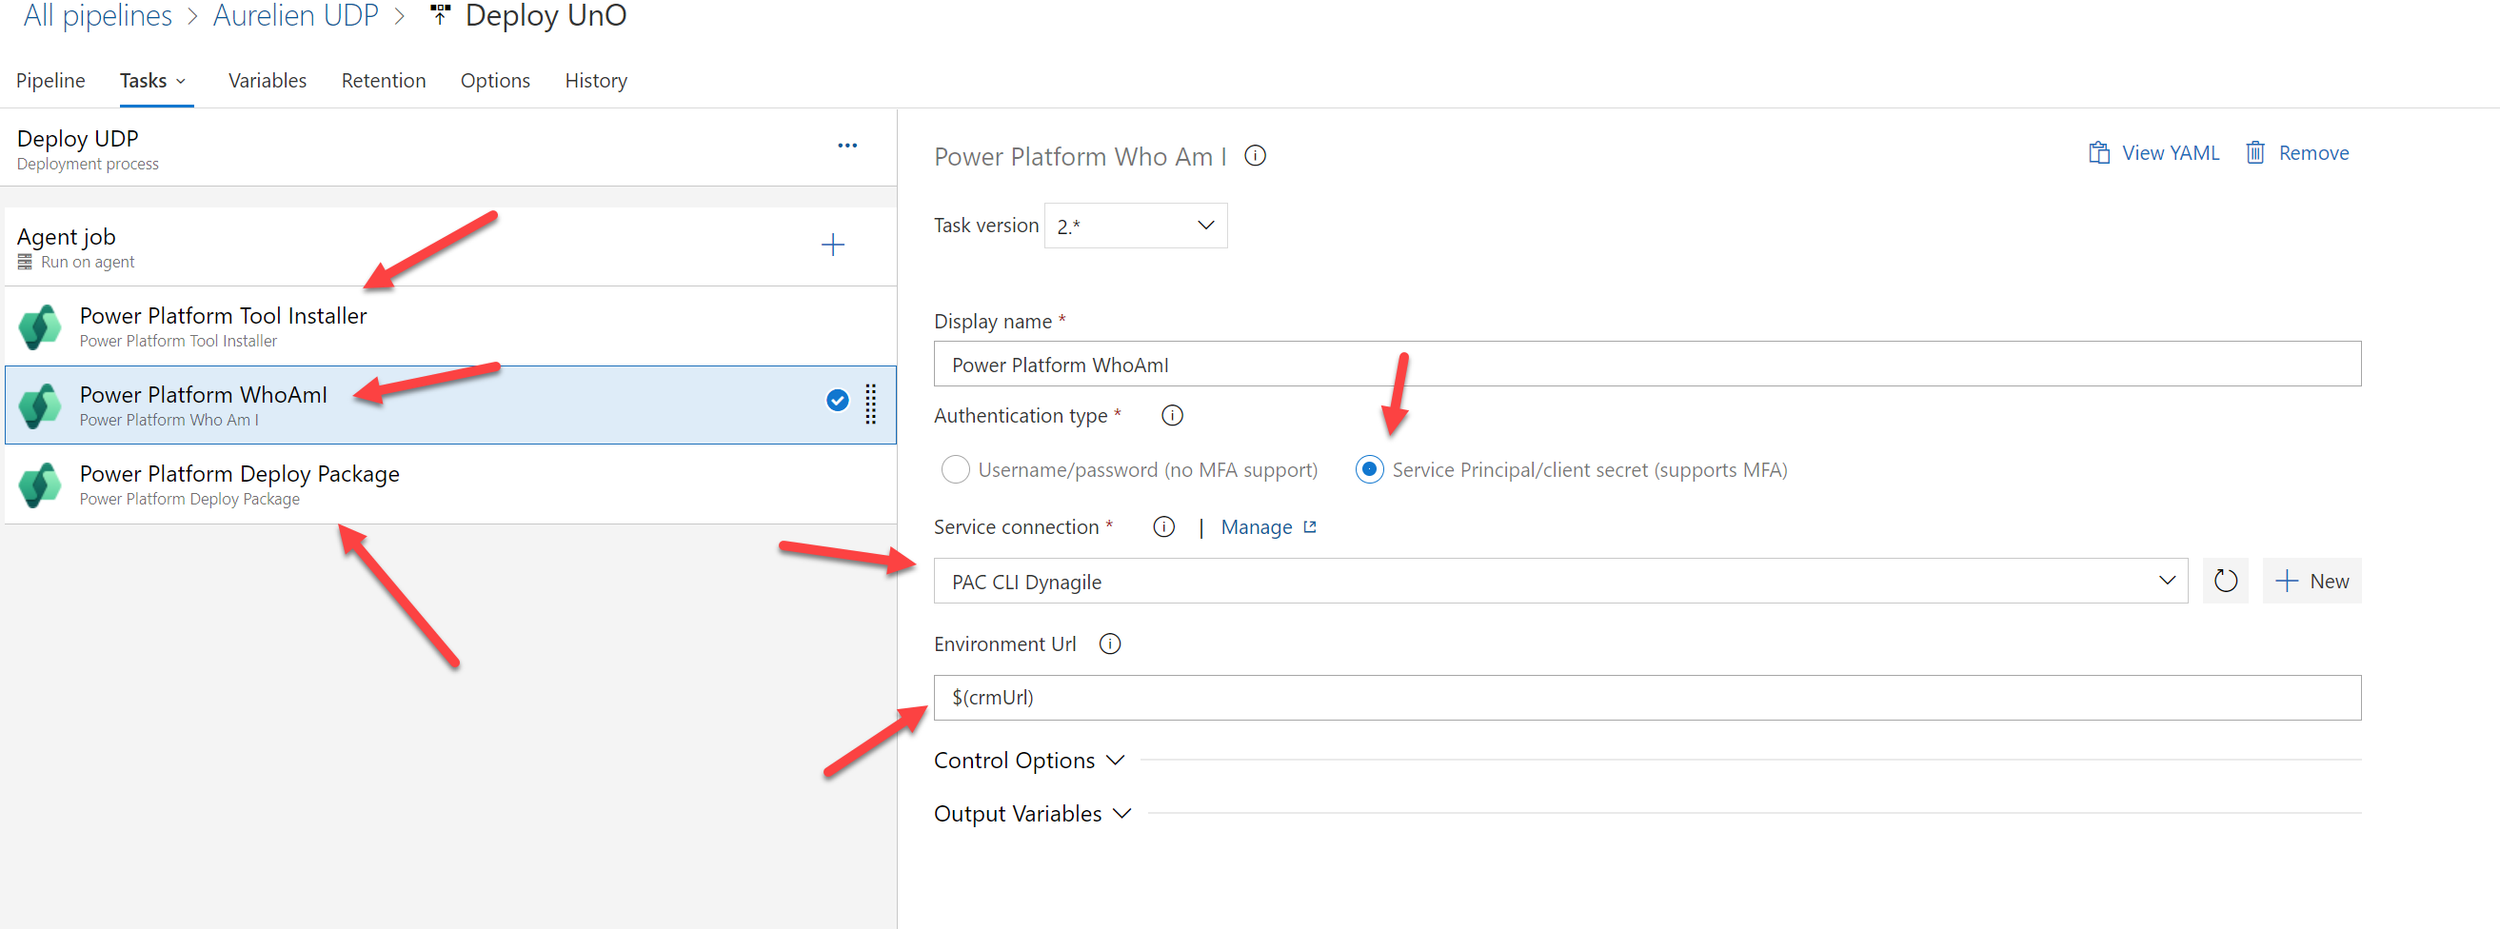Open the Manage service connections link
This screenshot has height=929, width=2500.
coord(1267,527)
